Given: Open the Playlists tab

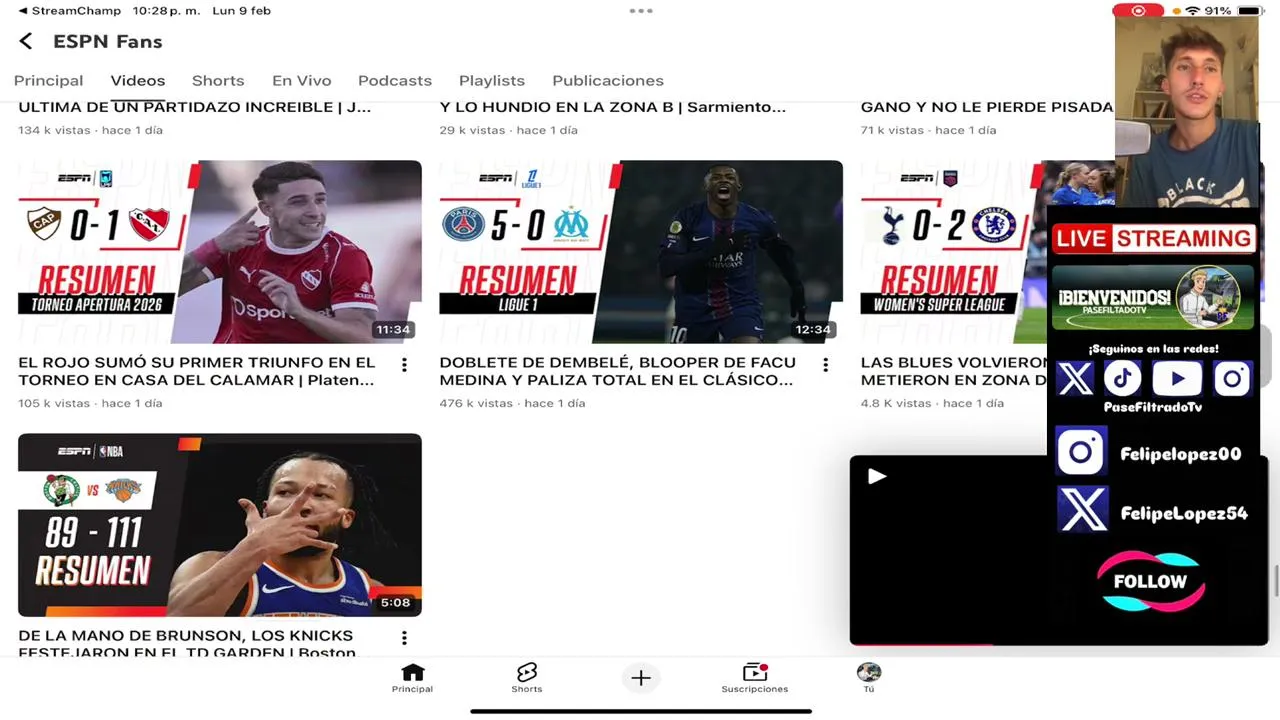Looking at the screenshot, I should pos(492,81).
